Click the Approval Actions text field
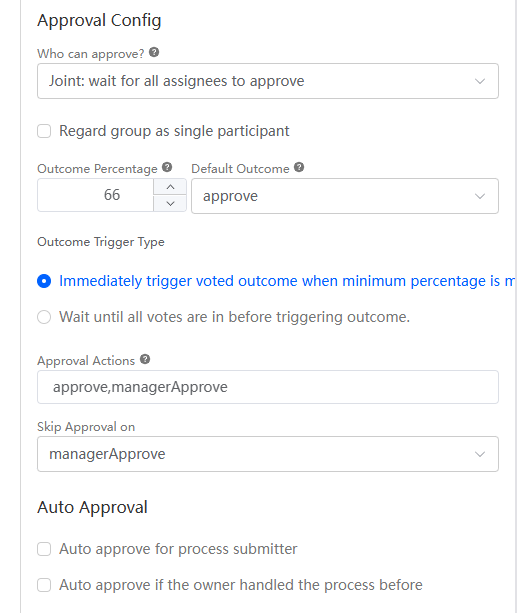 pos(268,387)
